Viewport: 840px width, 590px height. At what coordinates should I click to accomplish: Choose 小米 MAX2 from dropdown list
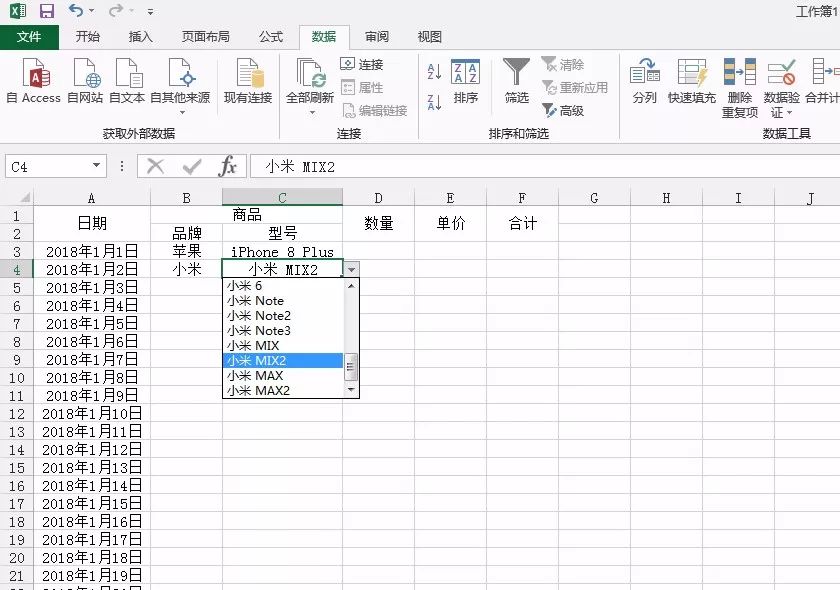[x=282, y=391]
